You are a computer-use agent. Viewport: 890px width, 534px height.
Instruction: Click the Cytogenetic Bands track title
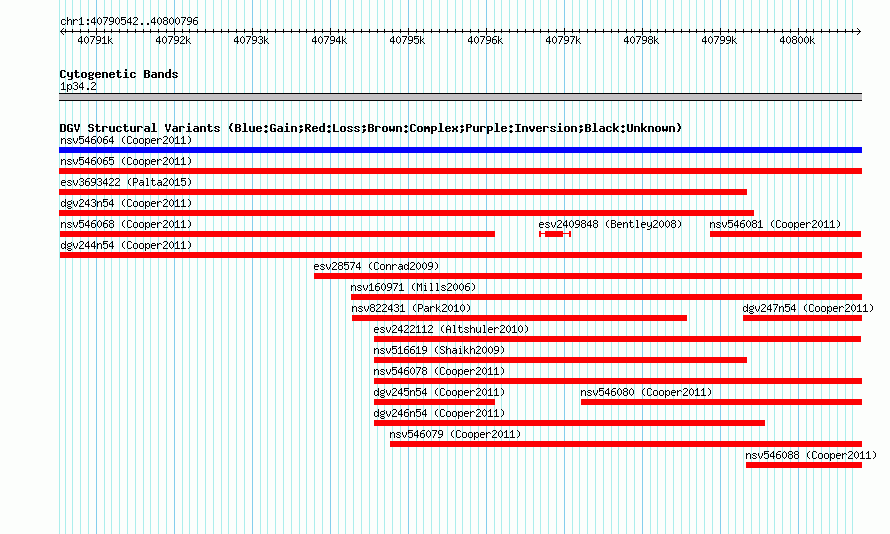pyautogui.click(x=119, y=74)
